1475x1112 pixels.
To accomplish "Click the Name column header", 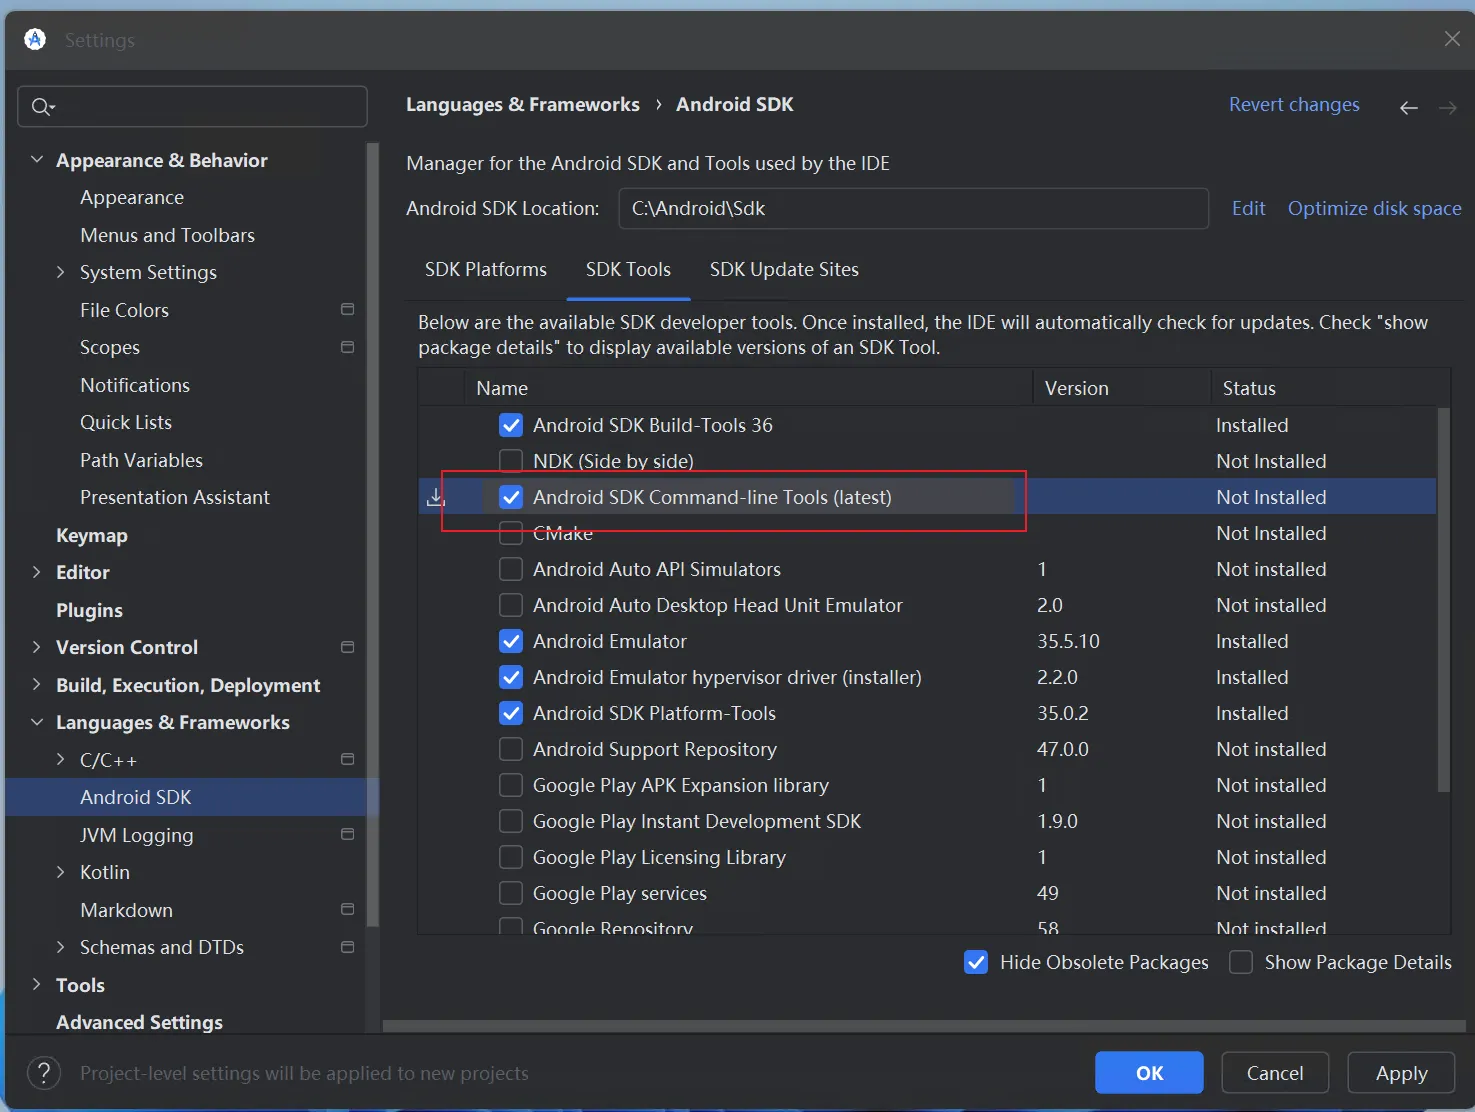I will click(749, 388).
